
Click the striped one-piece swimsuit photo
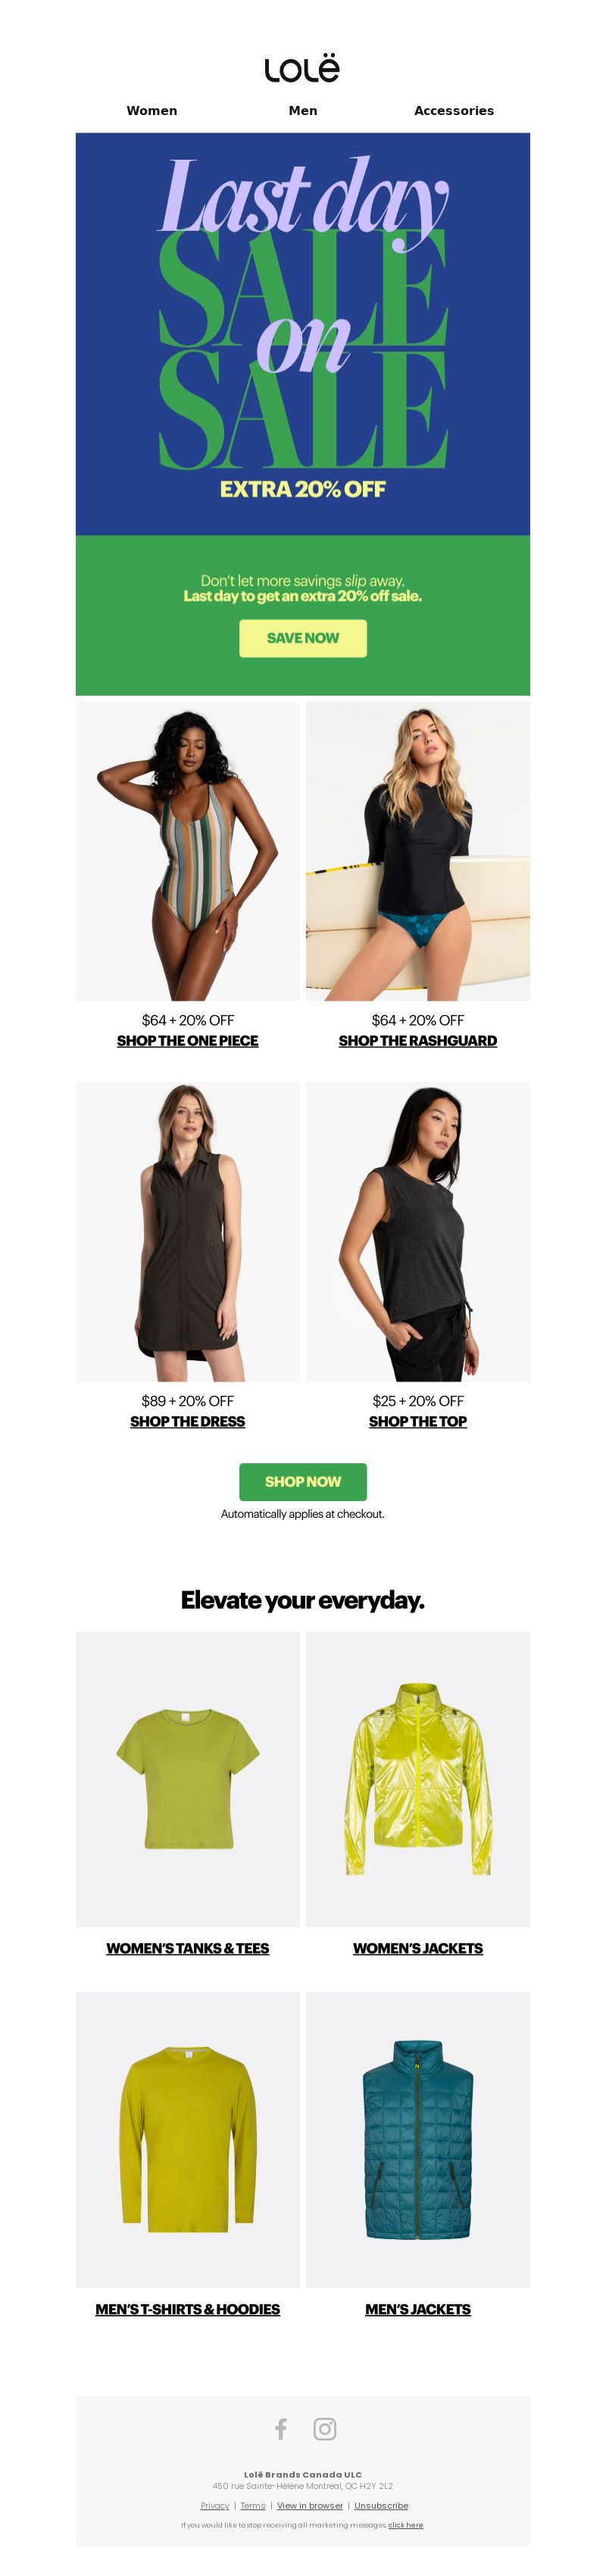(x=188, y=851)
